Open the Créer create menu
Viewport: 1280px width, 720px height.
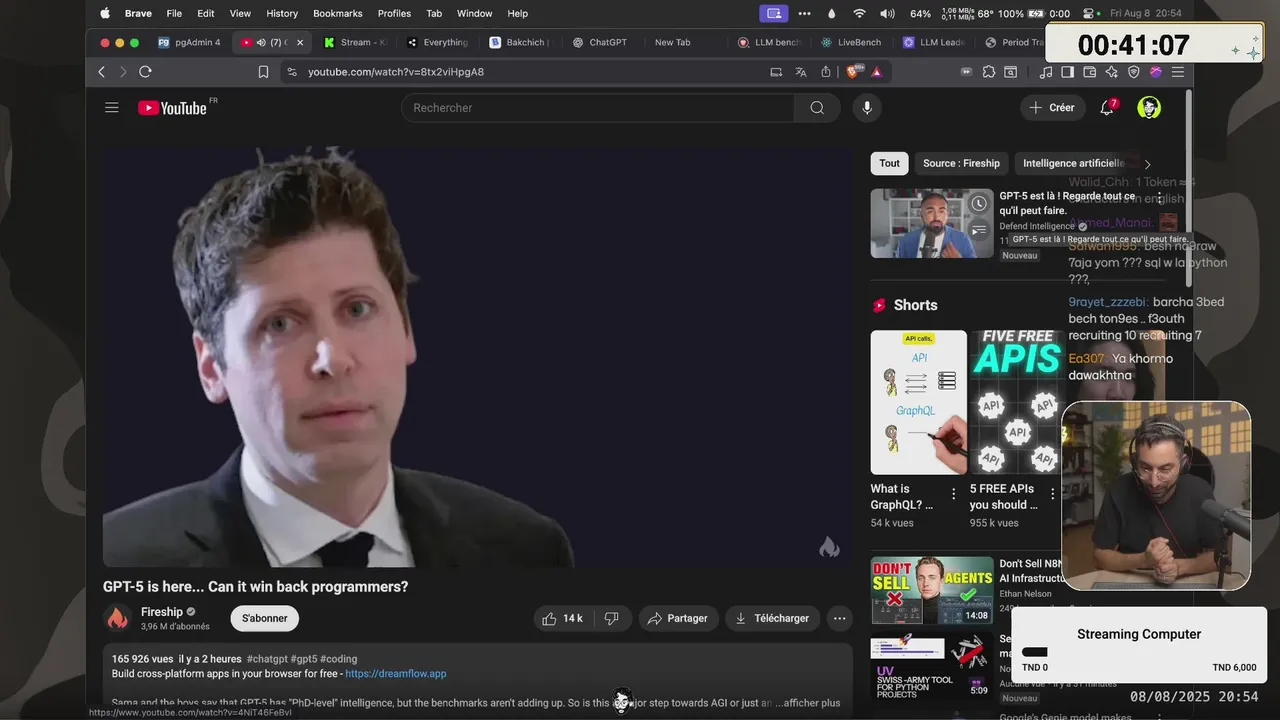pos(1051,108)
